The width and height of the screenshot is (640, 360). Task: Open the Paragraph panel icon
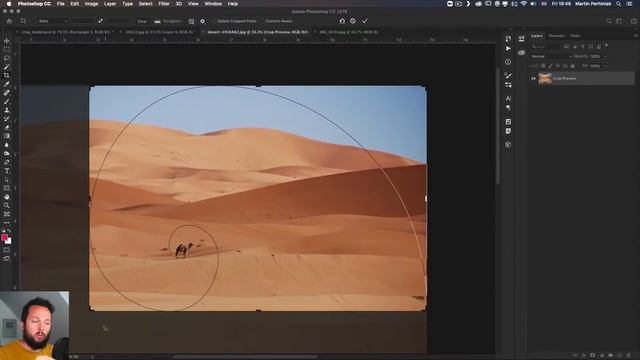(x=508, y=108)
